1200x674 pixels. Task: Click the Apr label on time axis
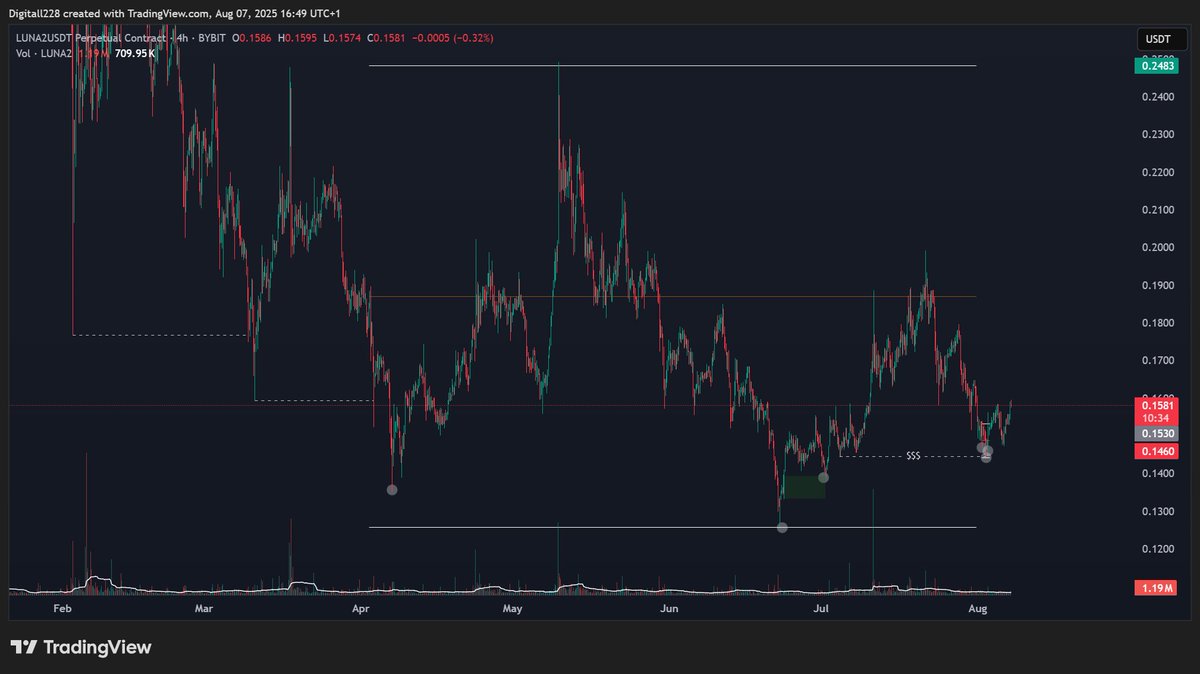361,608
